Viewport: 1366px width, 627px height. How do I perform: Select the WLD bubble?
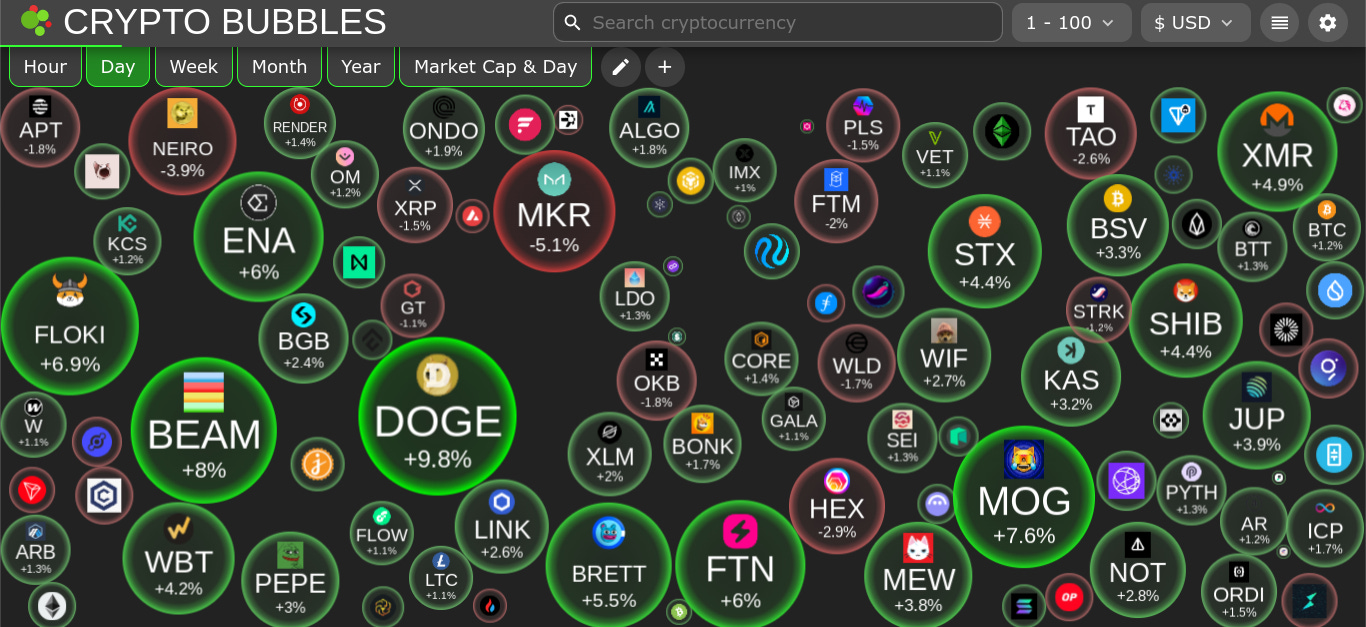857,363
